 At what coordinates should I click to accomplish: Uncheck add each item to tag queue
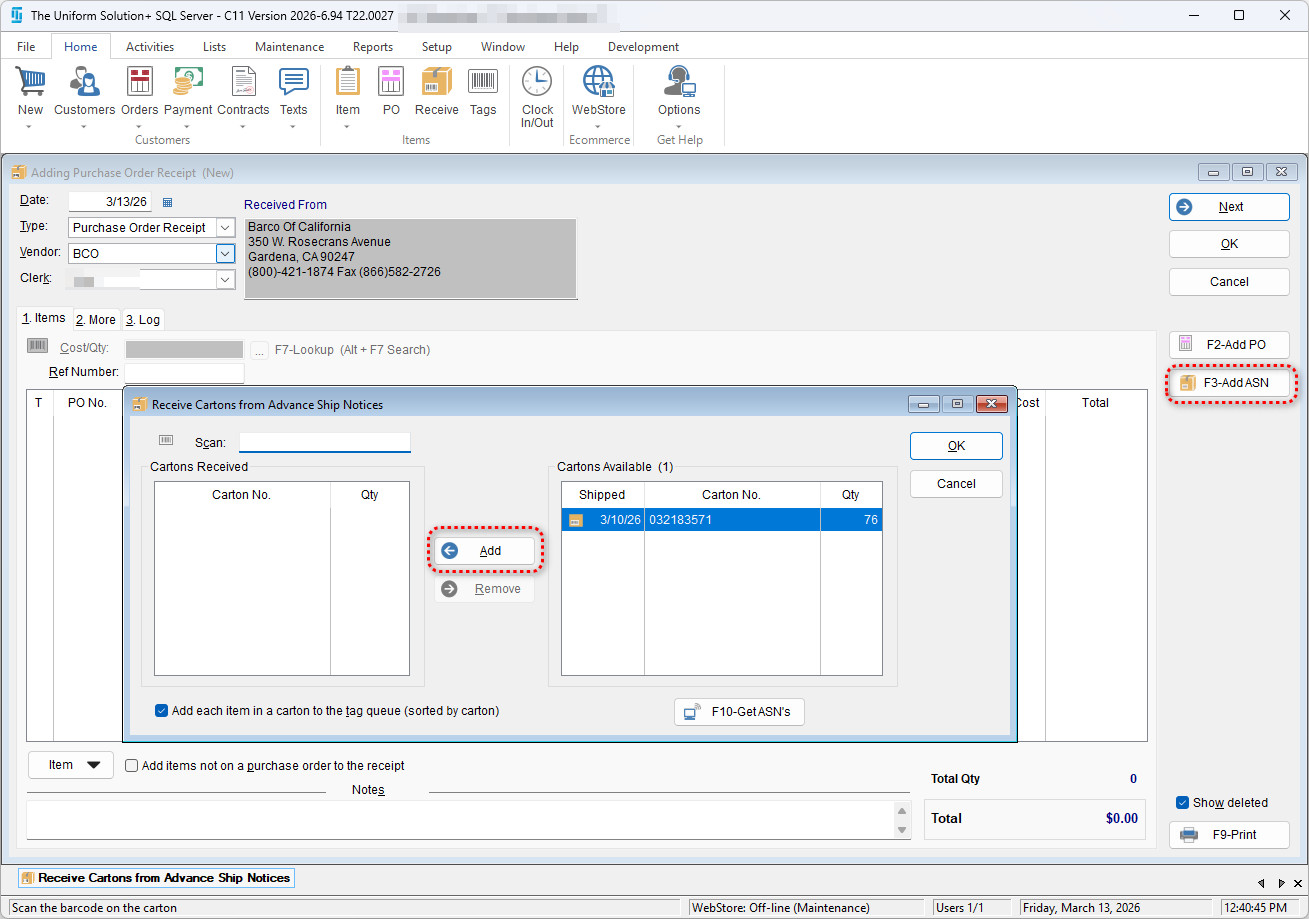[162, 711]
